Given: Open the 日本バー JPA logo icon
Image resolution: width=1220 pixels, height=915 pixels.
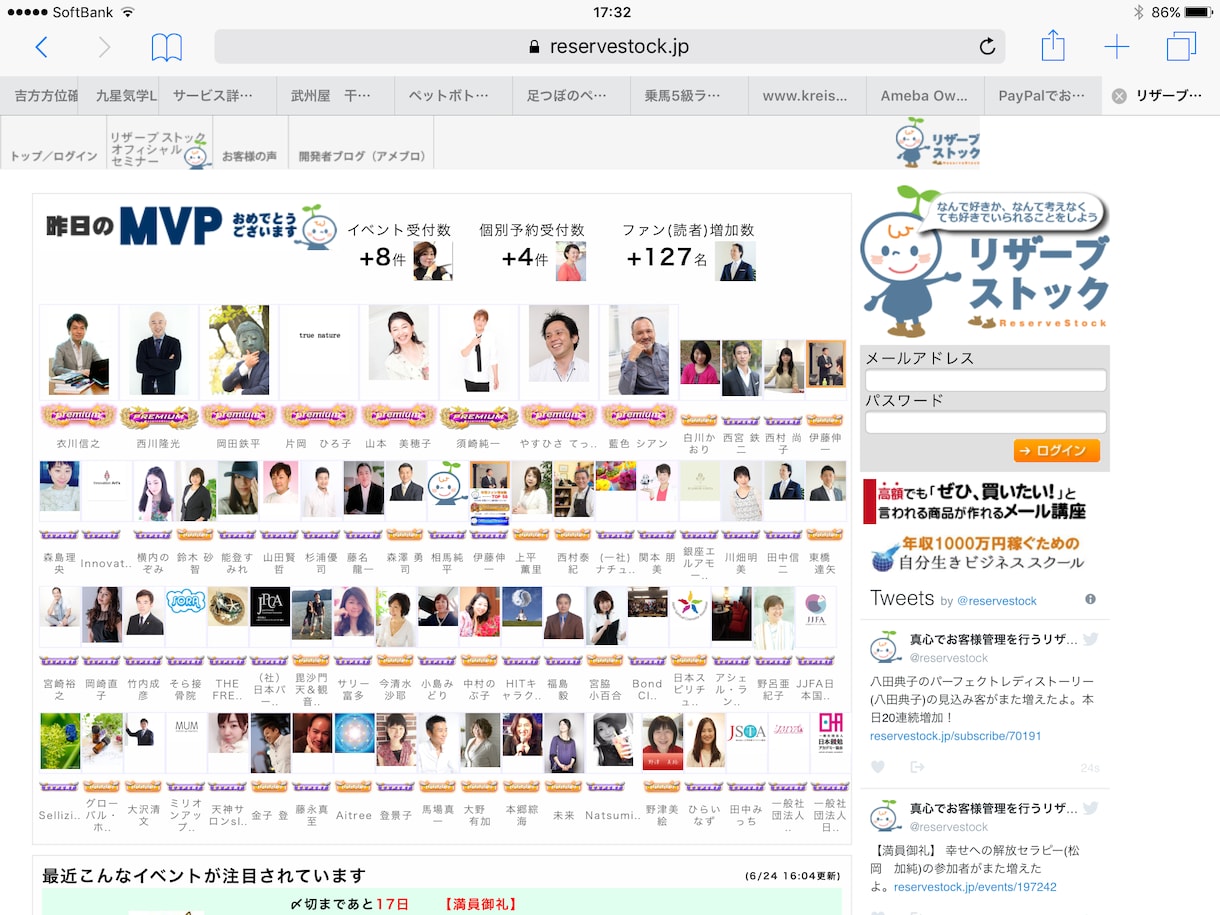Looking at the screenshot, I should 270,607.
